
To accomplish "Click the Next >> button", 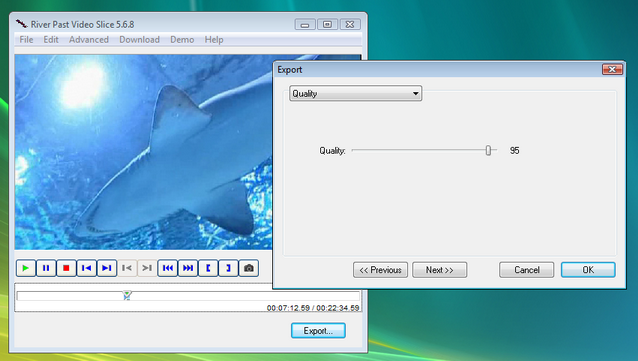I will coord(439,270).
